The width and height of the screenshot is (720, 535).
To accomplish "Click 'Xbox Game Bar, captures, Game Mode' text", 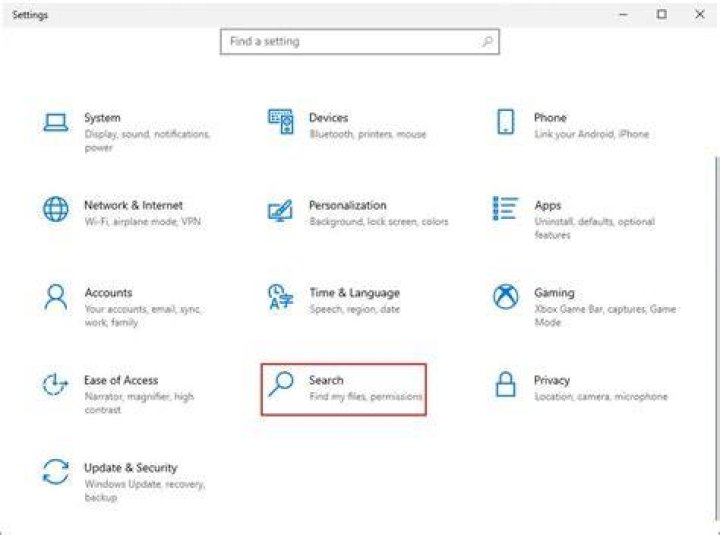I will [605, 316].
